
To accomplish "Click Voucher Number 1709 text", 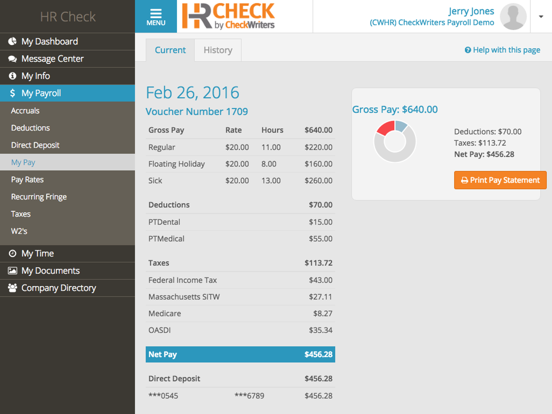I will (x=197, y=112).
